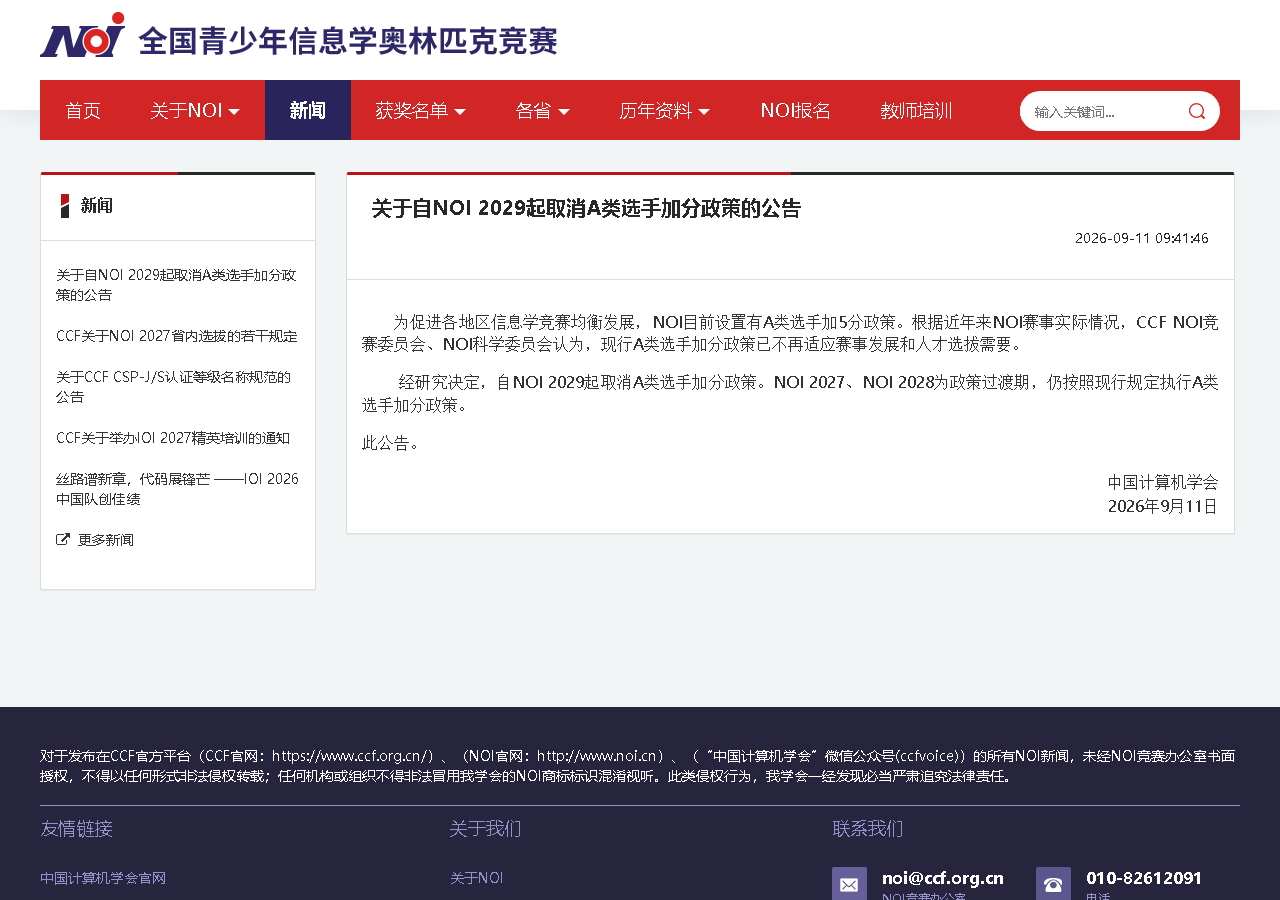Screen dimensions: 1280x900
Task: Click the 中国计算机学会 signature line
Action: (x=1163, y=482)
